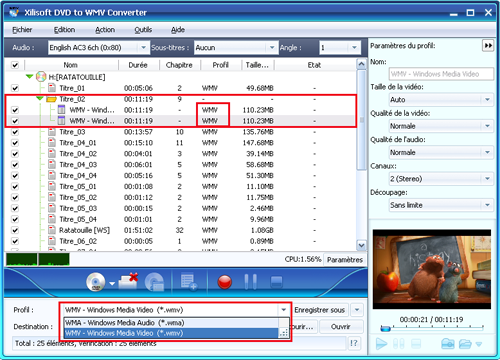Sort list by Chapitre column header
The height and width of the screenshot is (360, 500).
pyautogui.click(x=179, y=65)
